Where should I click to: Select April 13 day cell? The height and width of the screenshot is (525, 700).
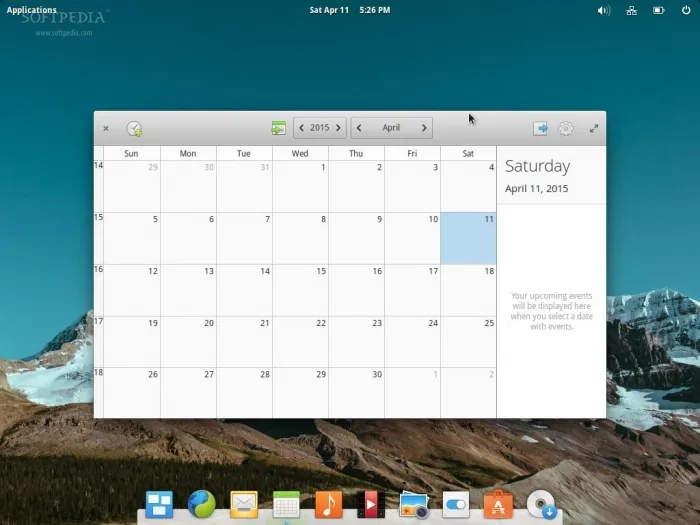point(188,290)
